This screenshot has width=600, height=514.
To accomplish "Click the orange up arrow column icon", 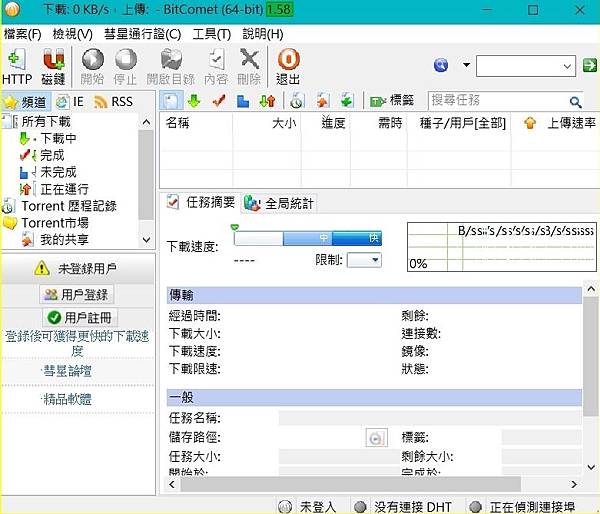I will 530,123.
